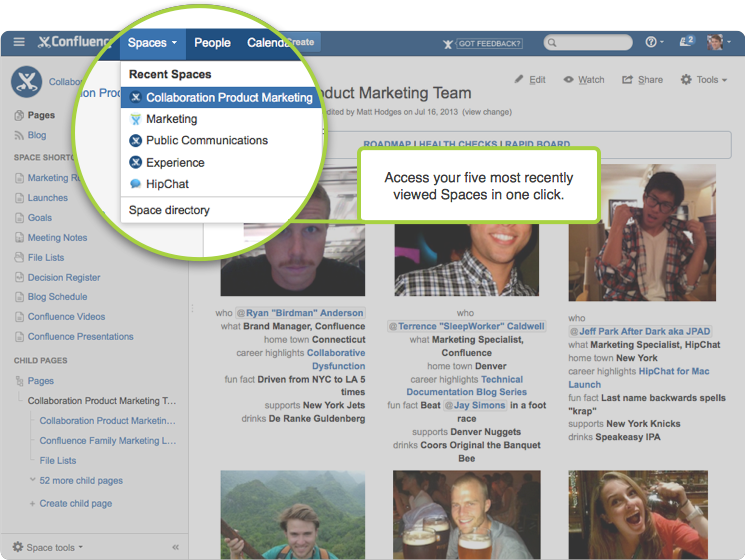This screenshot has width=745, height=560.
Task: Click Jeff Park's photo in plaid shirt
Action: pos(642,233)
